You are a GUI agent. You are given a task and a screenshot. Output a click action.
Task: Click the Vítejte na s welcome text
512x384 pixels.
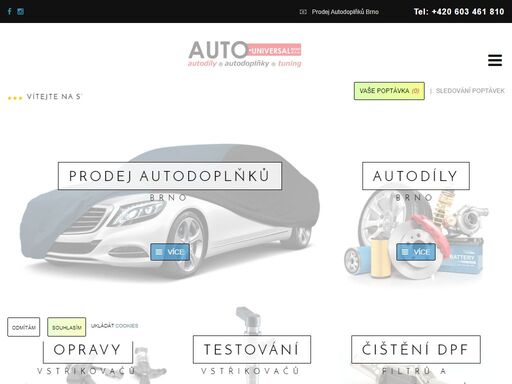tap(53, 97)
